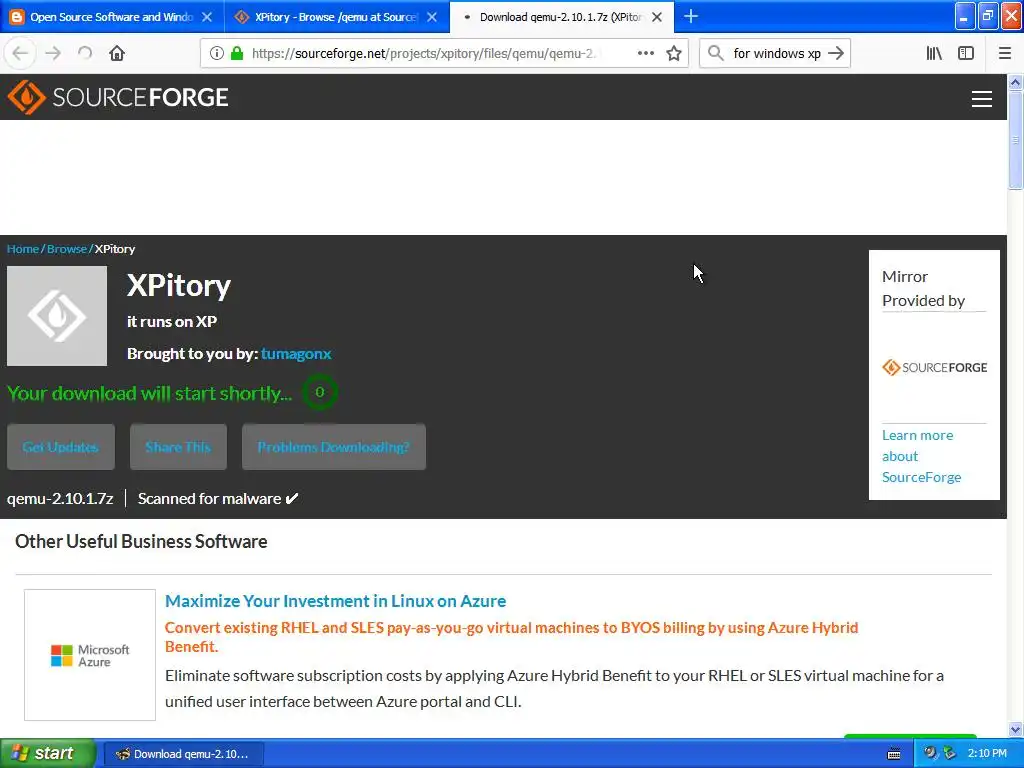Click the download countdown circle indicator
This screenshot has width=1024, height=768.
coord(319,392)
